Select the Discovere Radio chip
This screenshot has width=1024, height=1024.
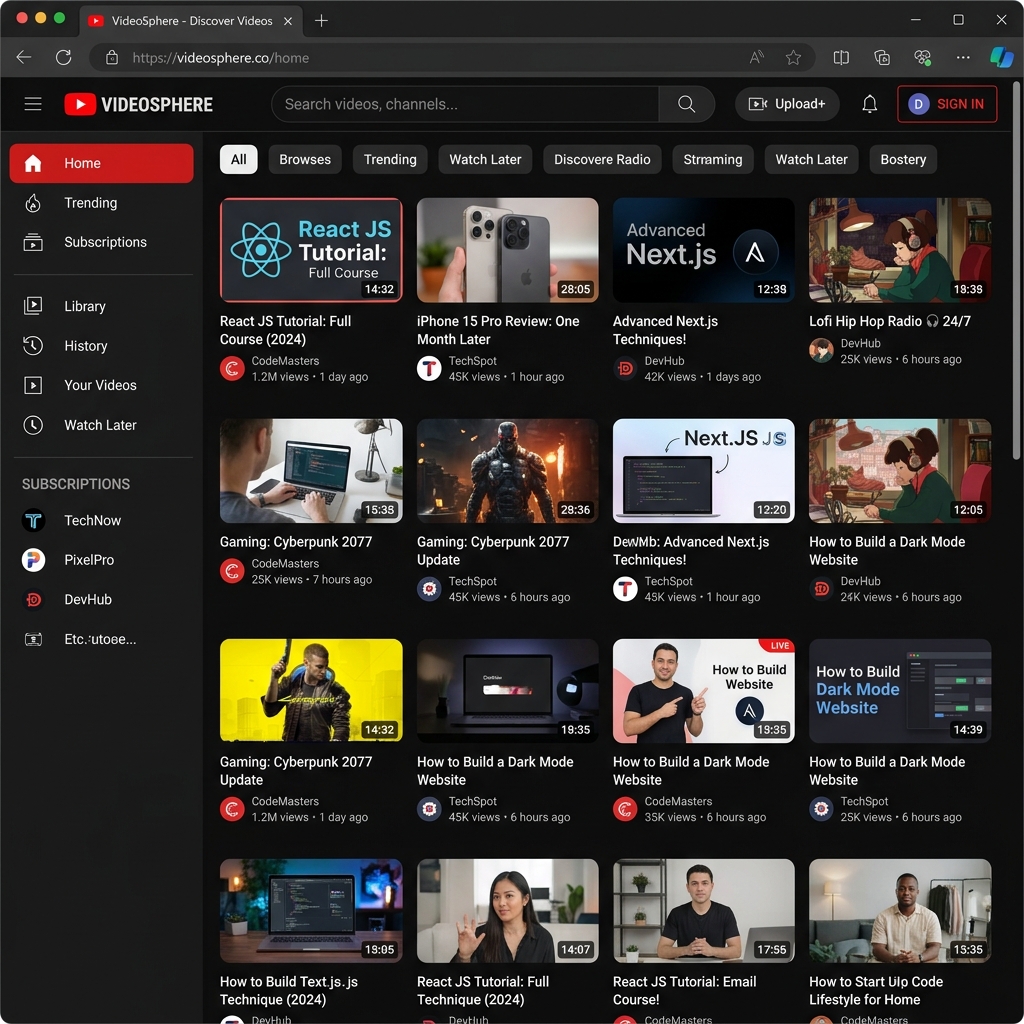coord(601,159)
